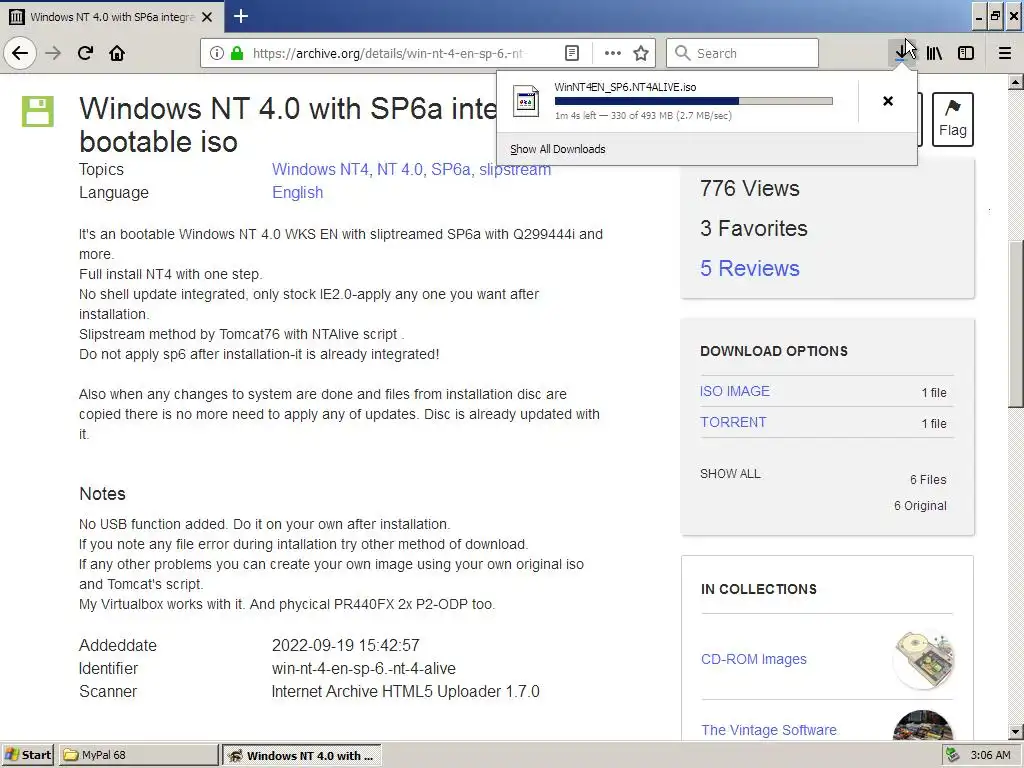This screenshot has width=1024, height=768.
Task: Open the Windows NT4 topic links
Action: (x=411, y=169)
